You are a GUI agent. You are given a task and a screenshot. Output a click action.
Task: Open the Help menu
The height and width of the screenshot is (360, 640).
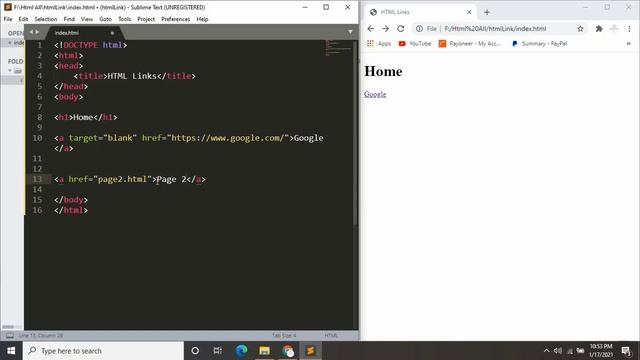tap(202, 19)
